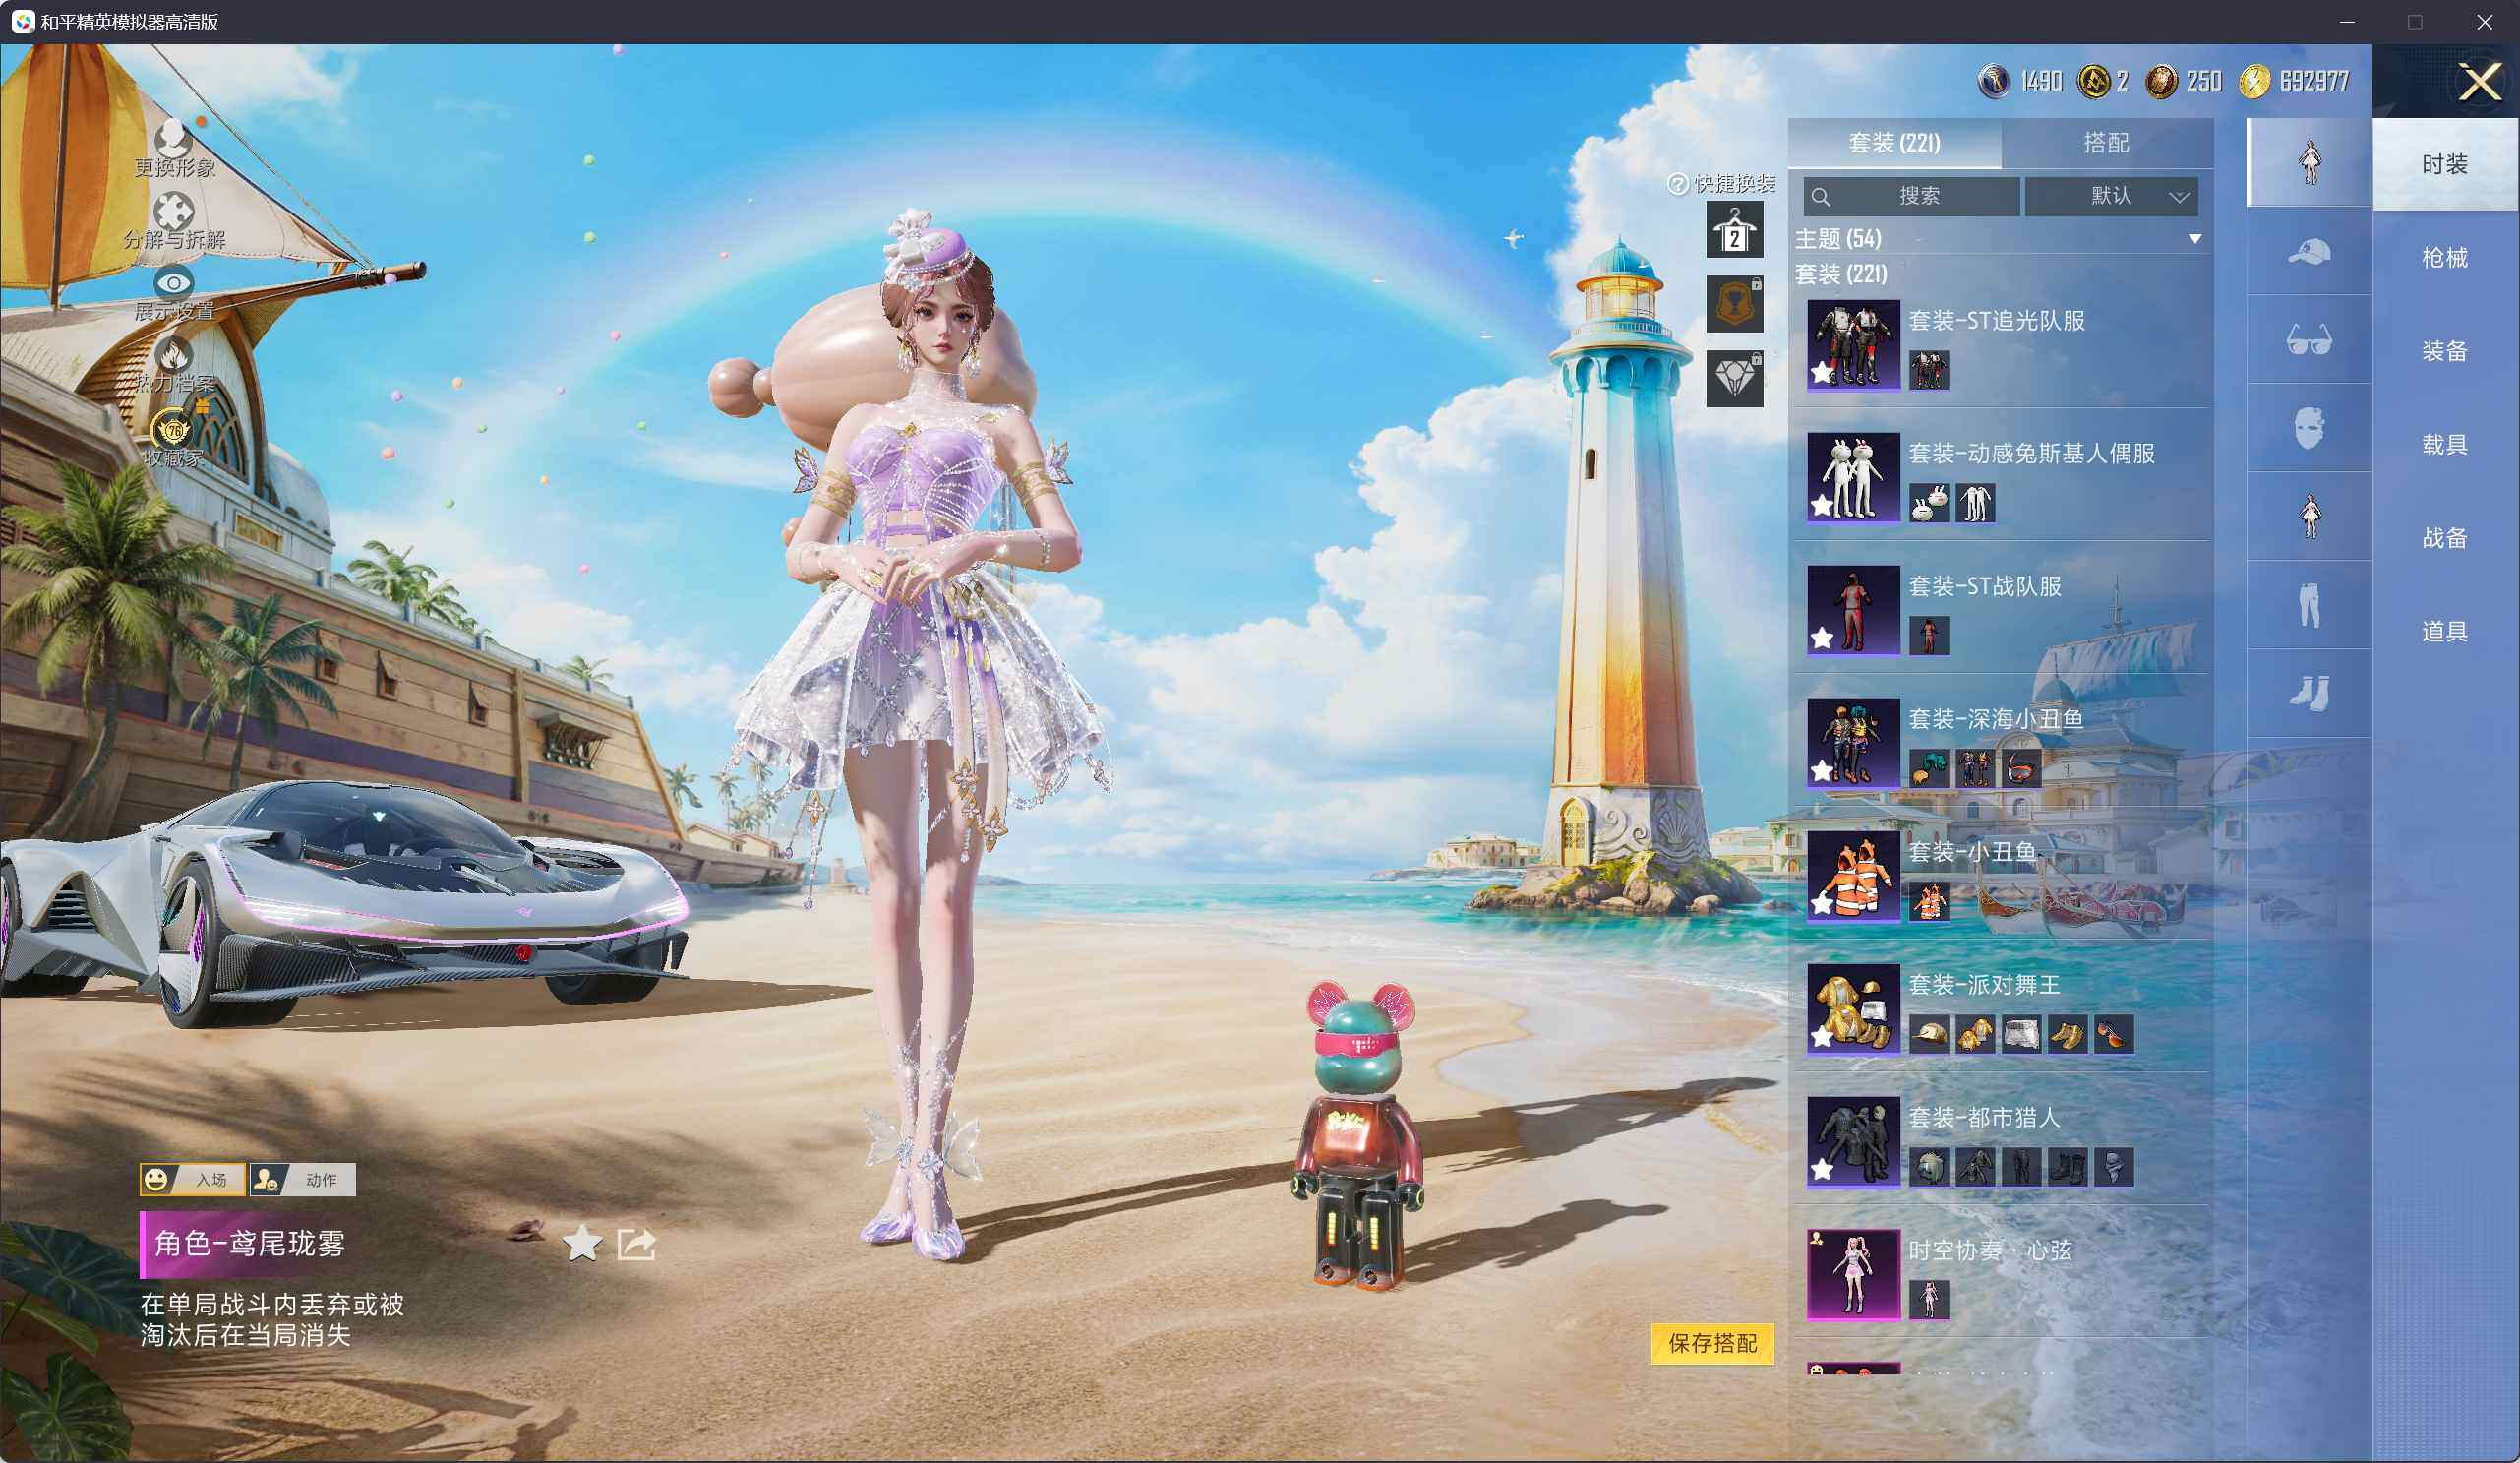Select quick outfit slot 2 hanger icon
This screenshot has height=1463, width=2520.
(1734, 229)
